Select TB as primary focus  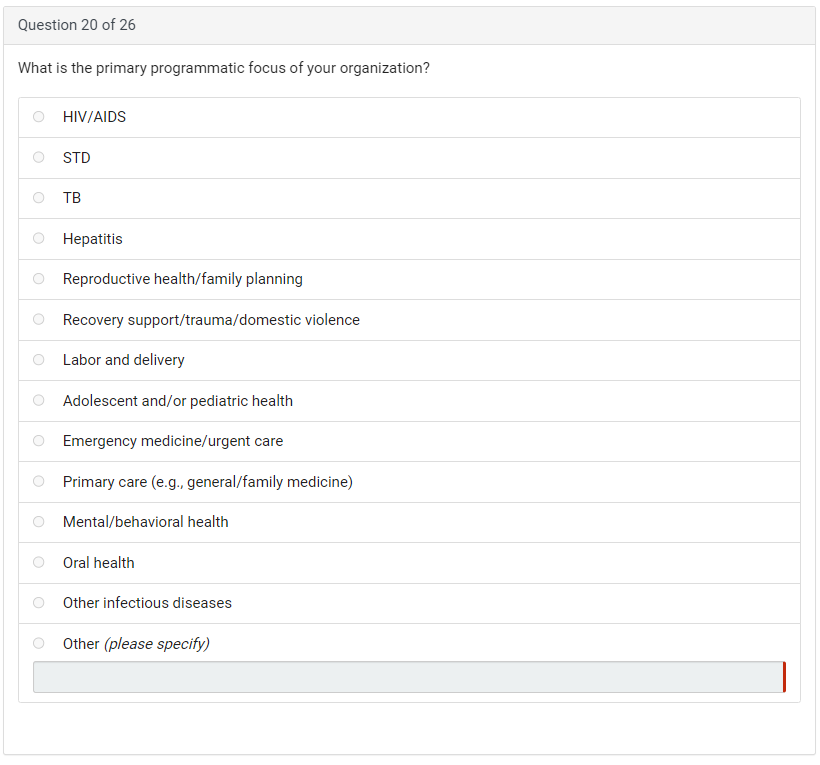[39, 198]
